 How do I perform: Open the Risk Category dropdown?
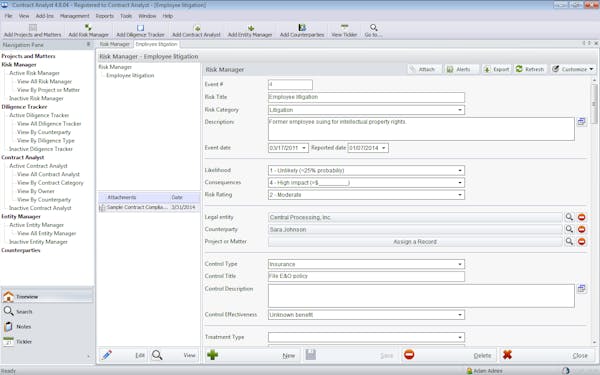point(460,110)
